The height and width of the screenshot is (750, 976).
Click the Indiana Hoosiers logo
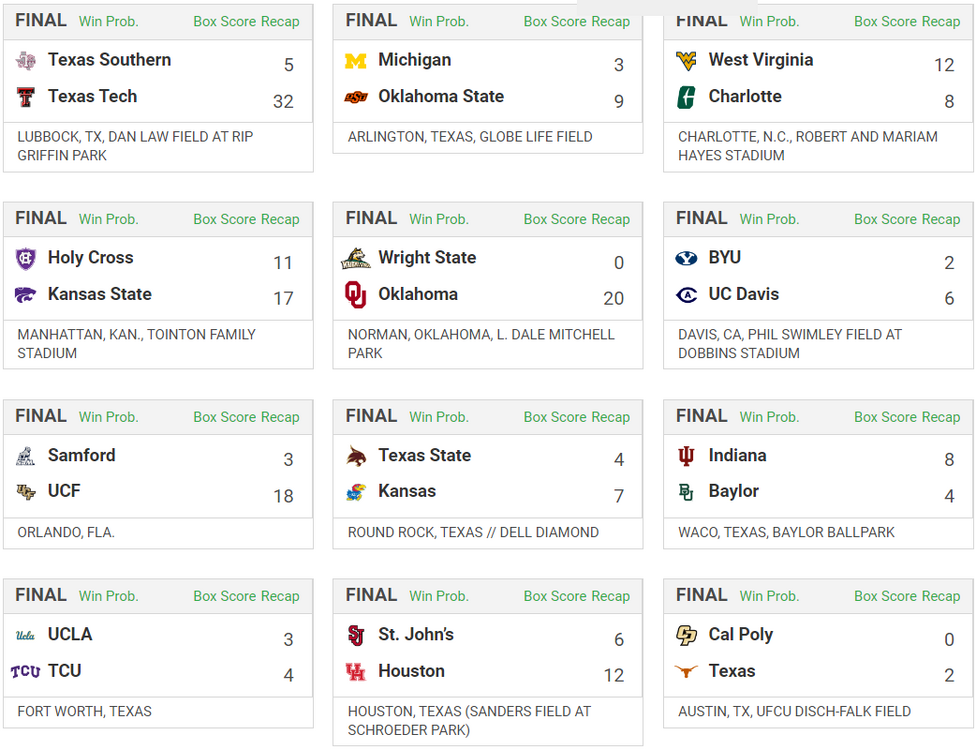click(x=686, y=456)
